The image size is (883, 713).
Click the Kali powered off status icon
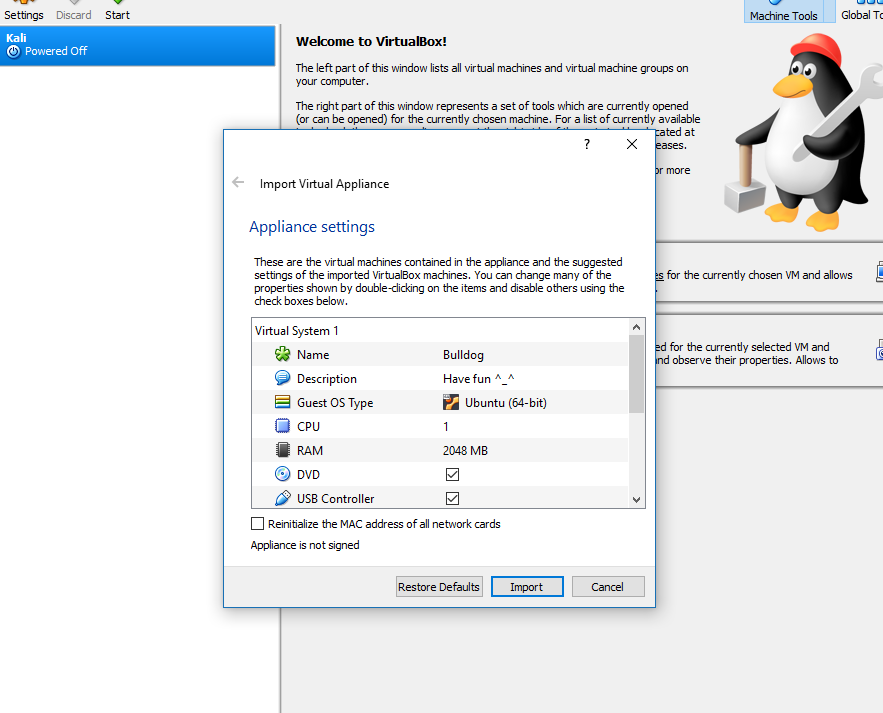14,52
